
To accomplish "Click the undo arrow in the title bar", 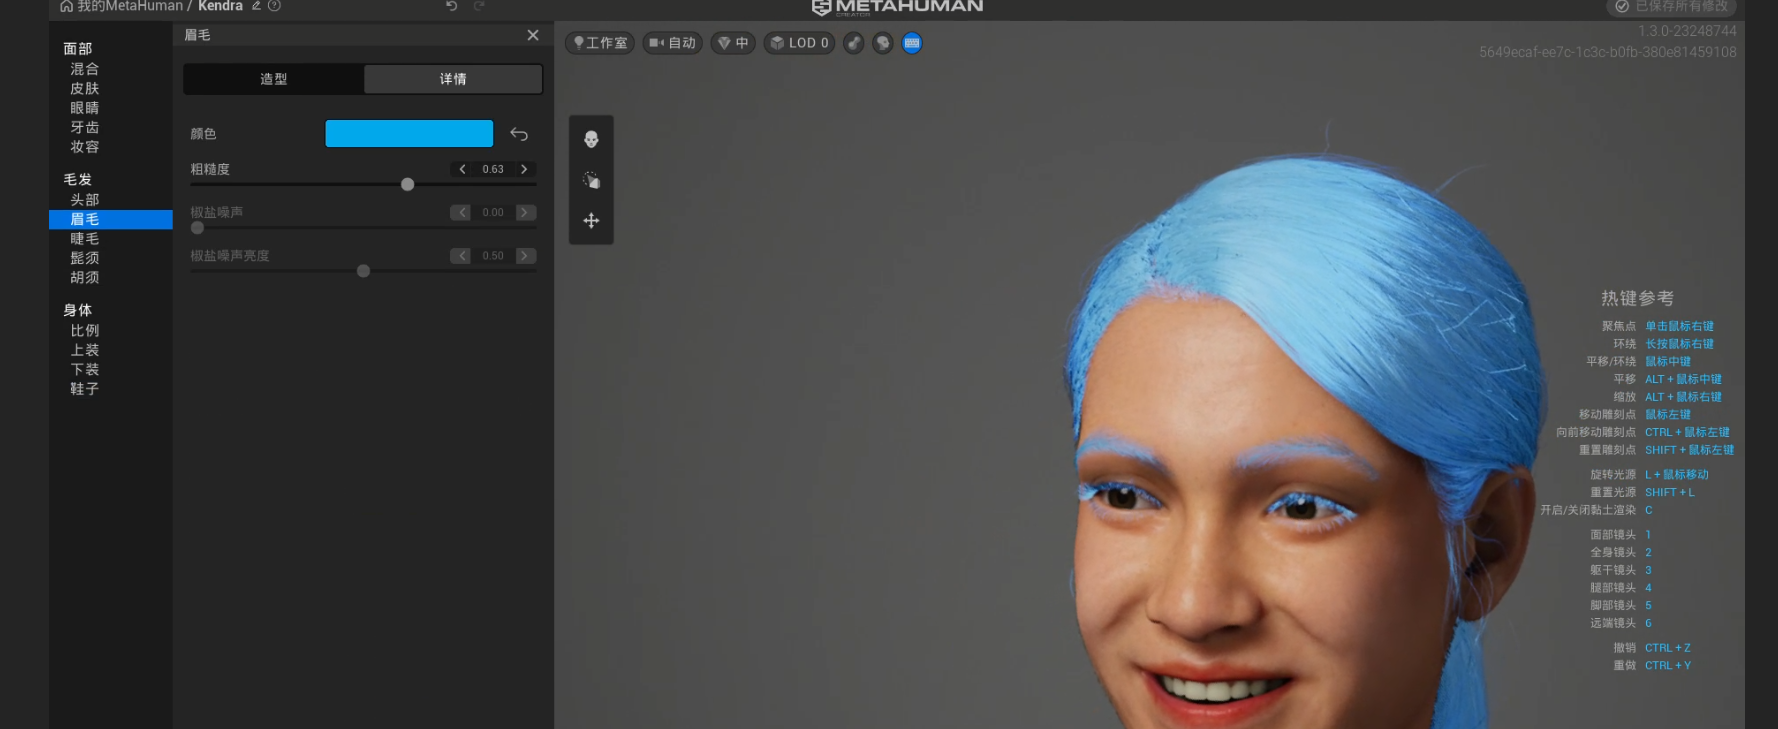I will click(451, 6).
